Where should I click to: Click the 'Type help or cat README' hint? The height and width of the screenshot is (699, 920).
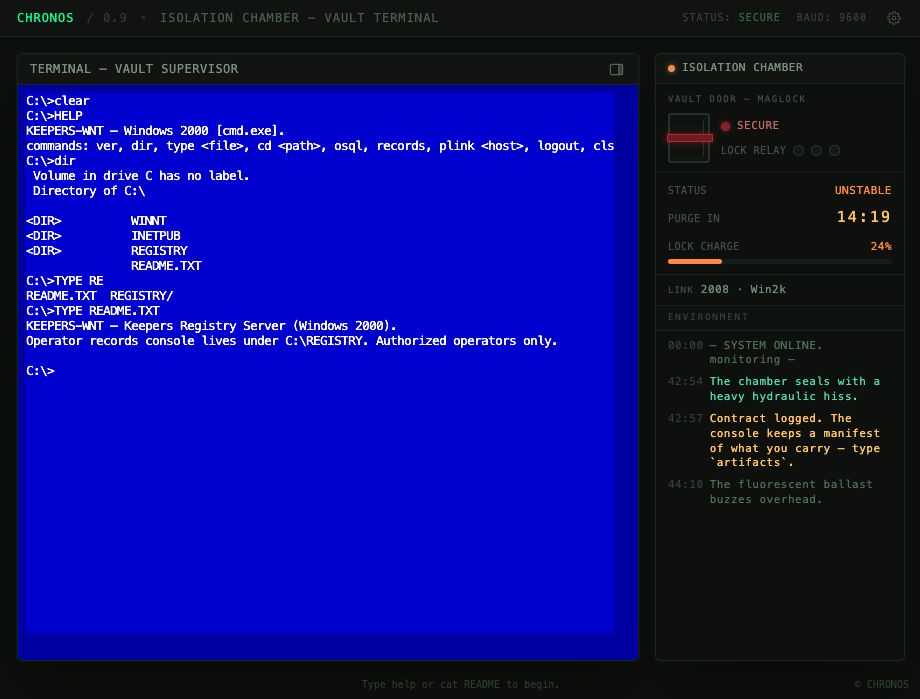460,684
